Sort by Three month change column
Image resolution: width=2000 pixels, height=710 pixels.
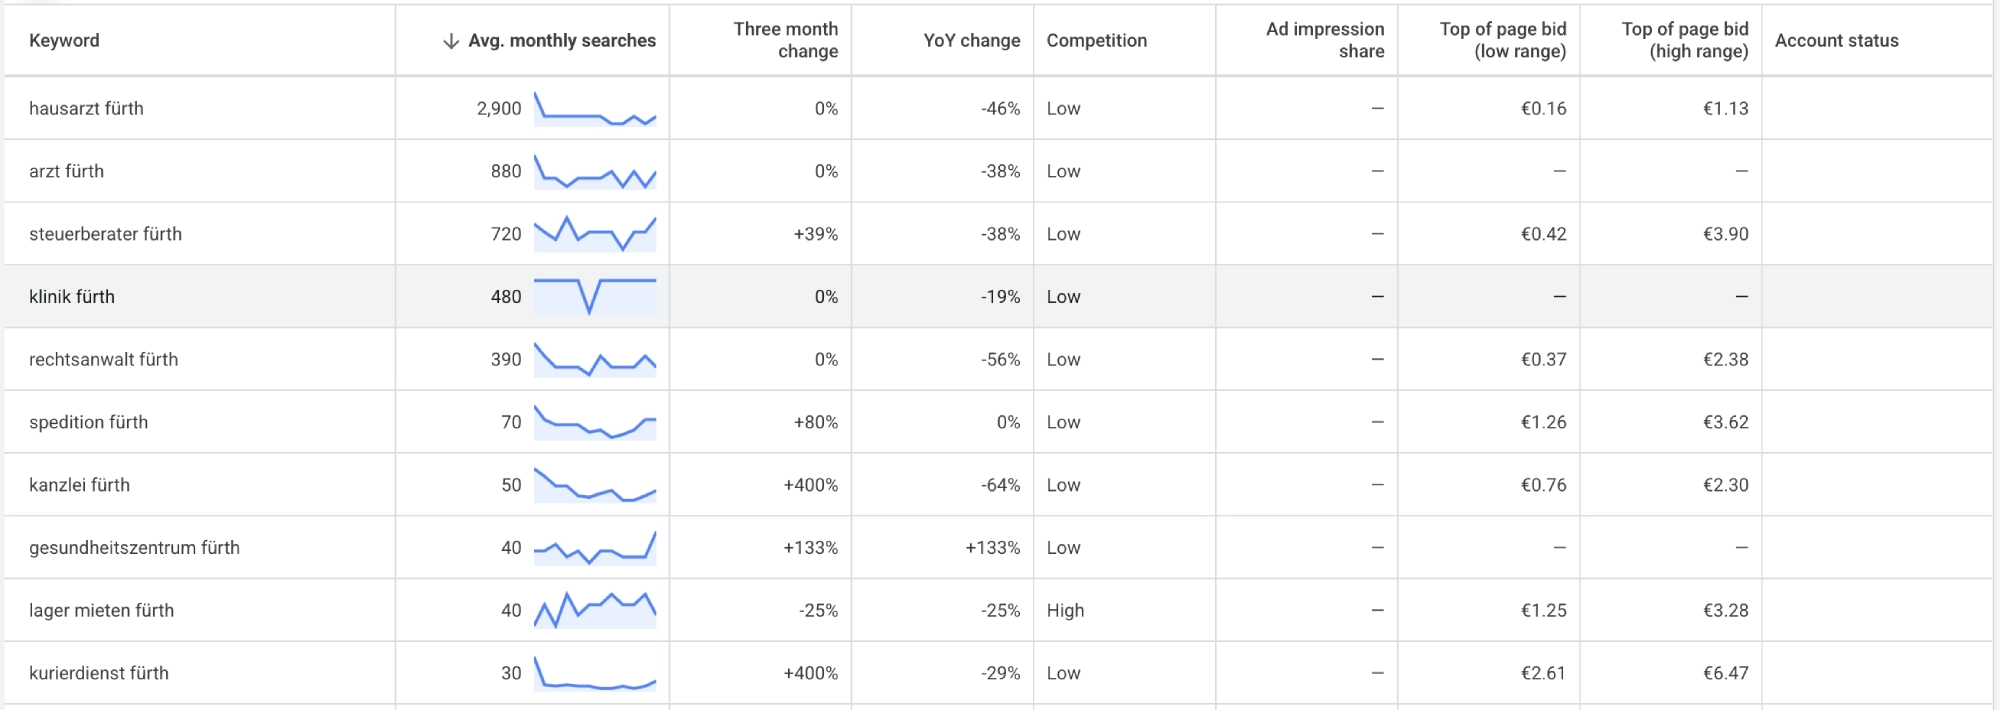(x=786, y=40)
